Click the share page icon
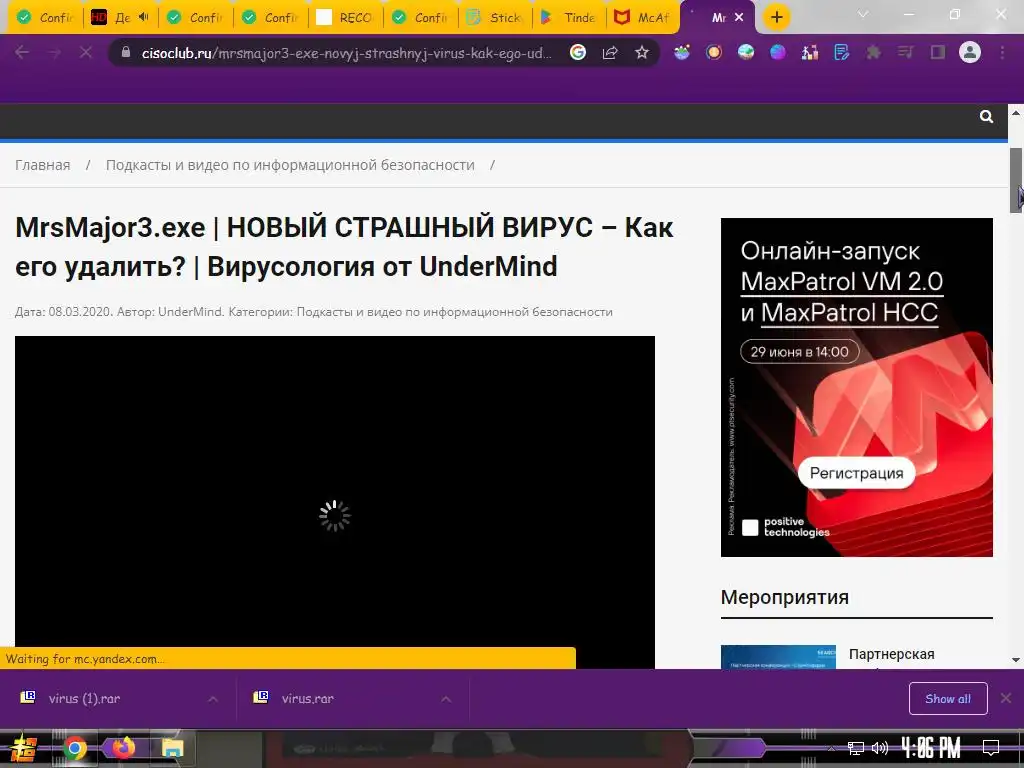 [610, 52]
